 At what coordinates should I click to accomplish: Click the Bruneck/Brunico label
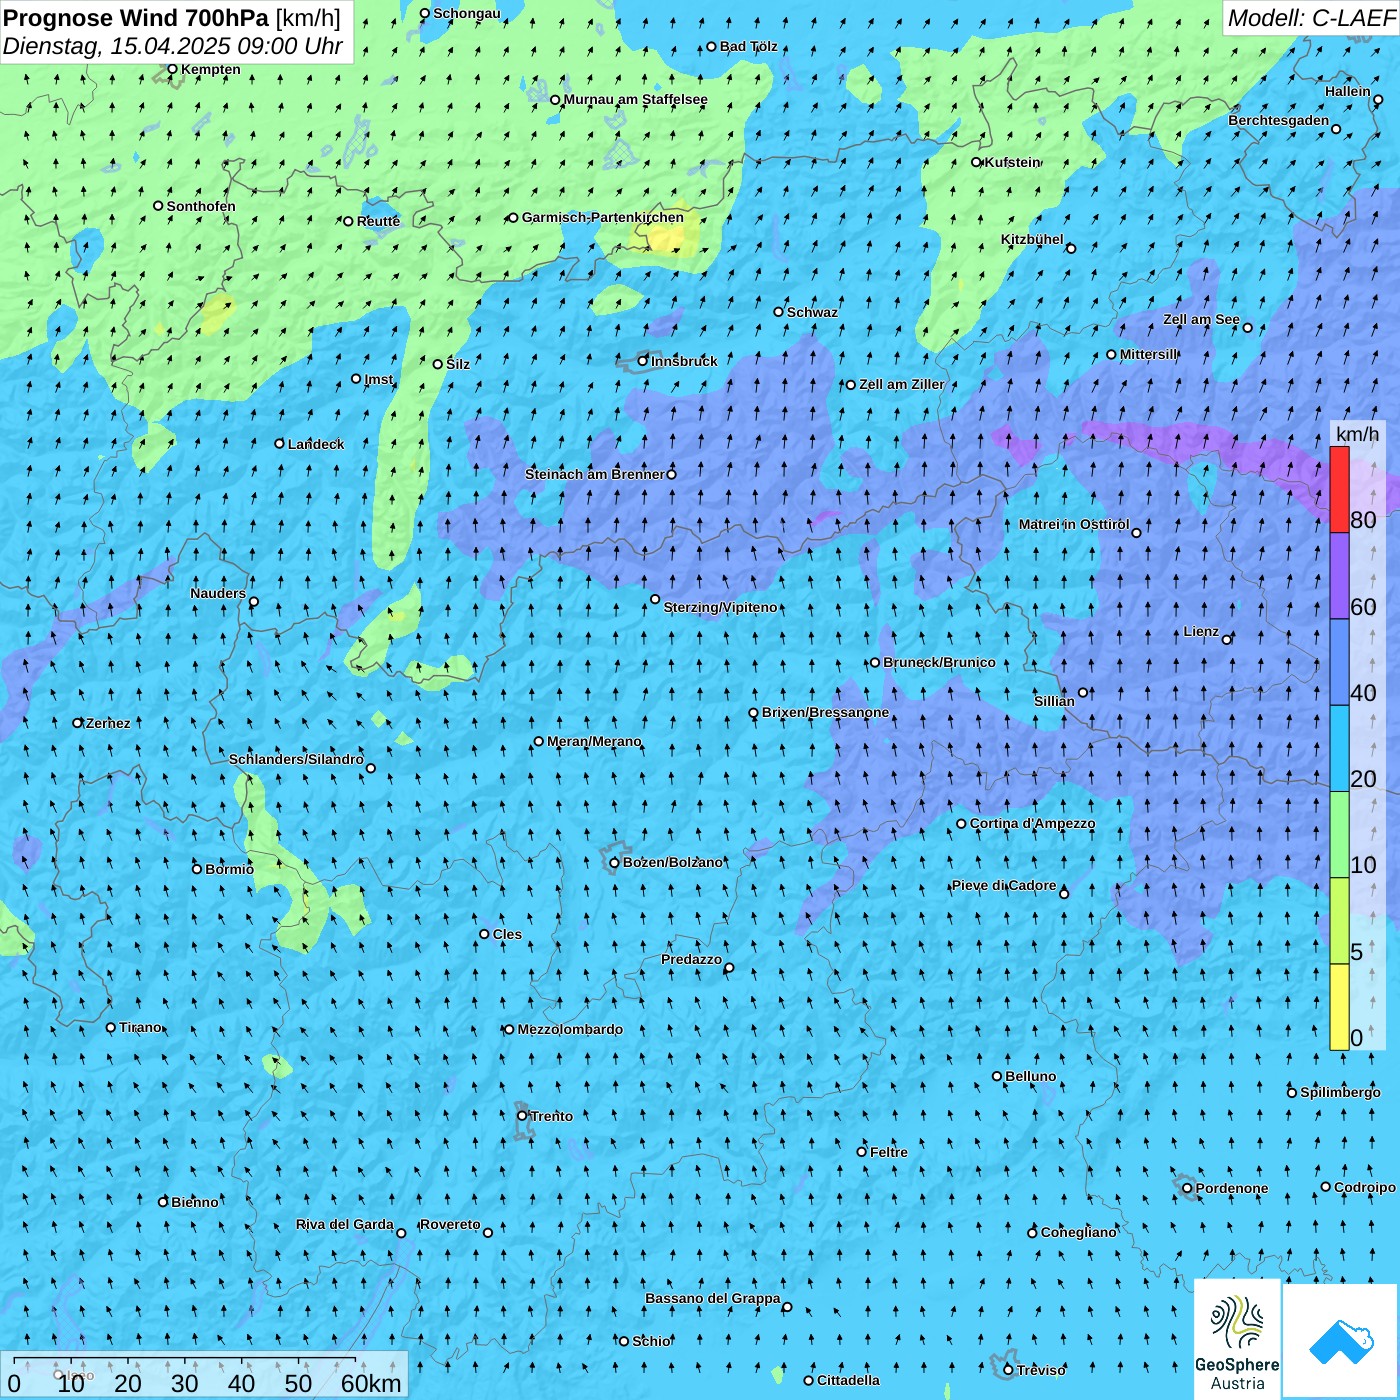click(x=939, y=662)
